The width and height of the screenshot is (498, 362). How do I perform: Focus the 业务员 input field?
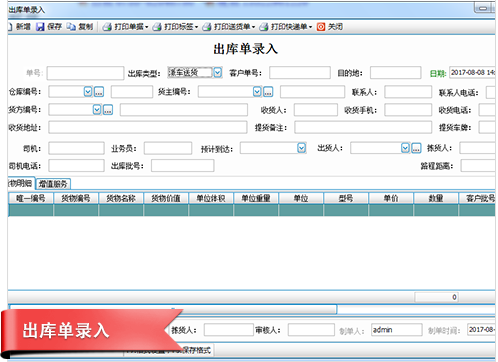pos(168,148)
